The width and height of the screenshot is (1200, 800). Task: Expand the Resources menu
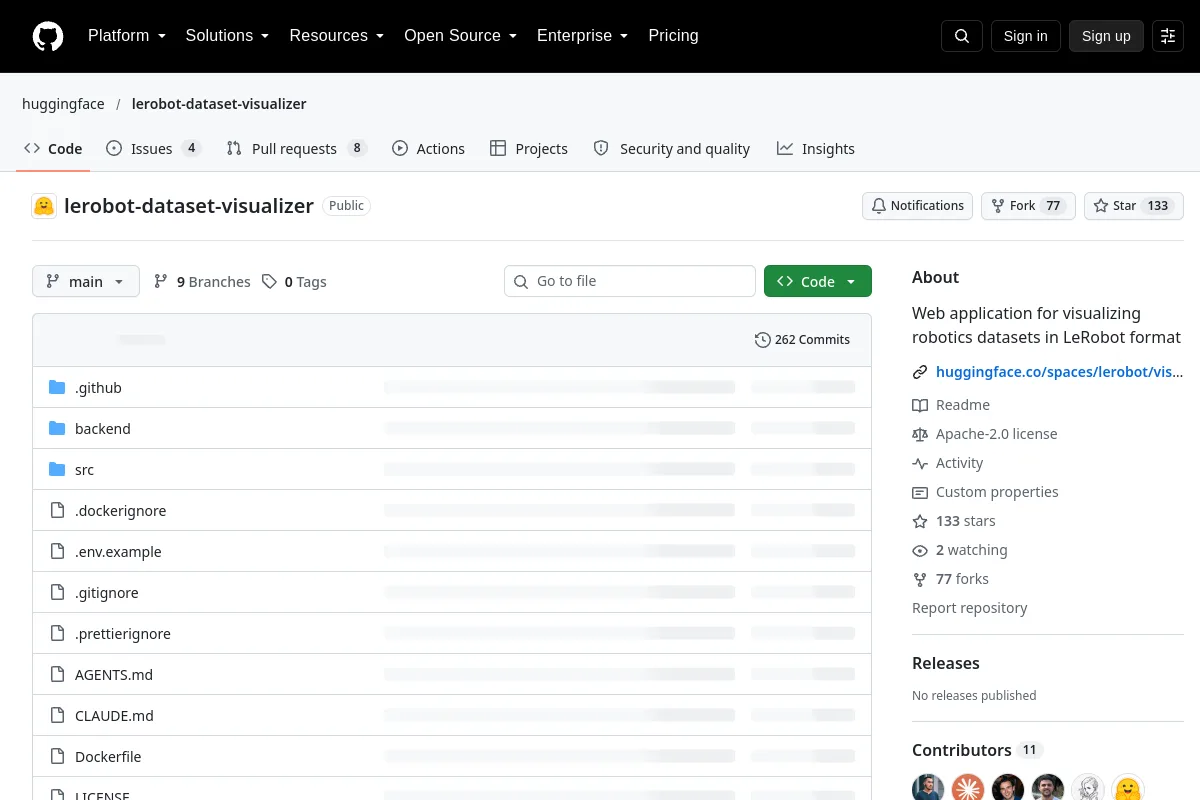337,36
